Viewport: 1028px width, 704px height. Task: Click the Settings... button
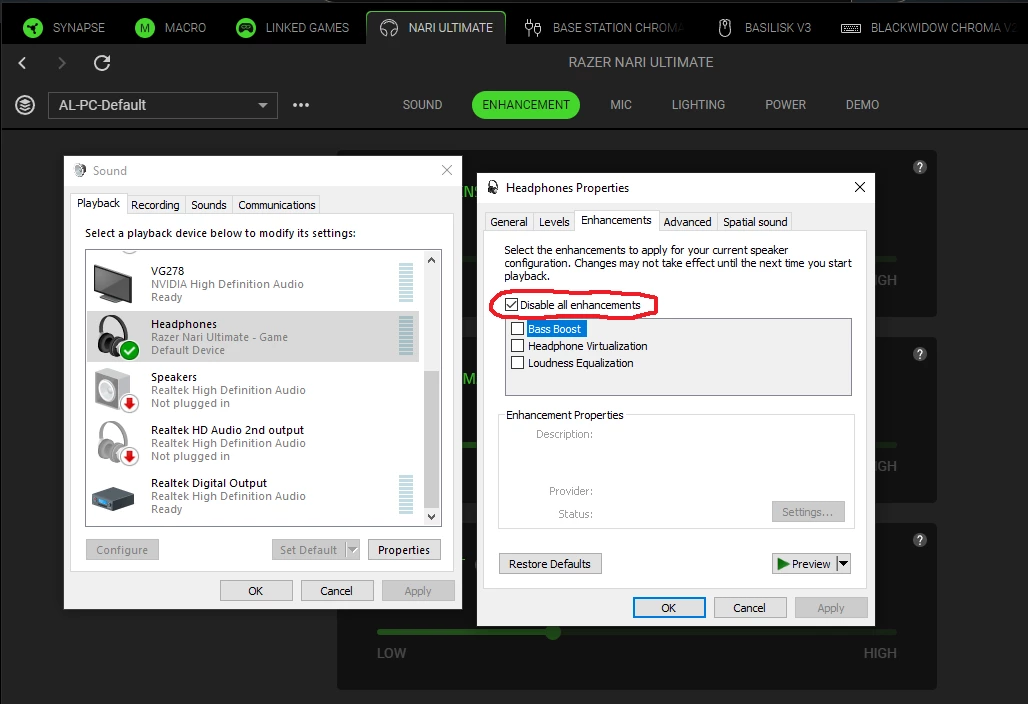click(808, 512)
